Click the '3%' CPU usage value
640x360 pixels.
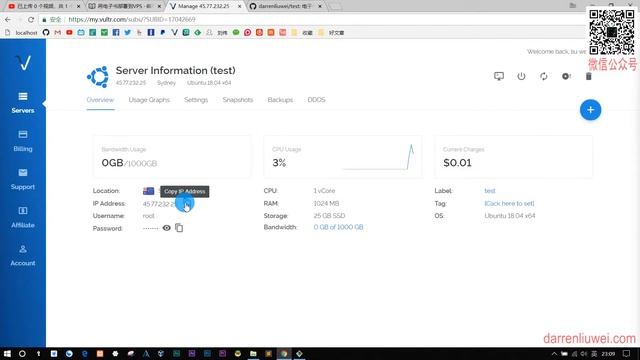coord(279,163)
